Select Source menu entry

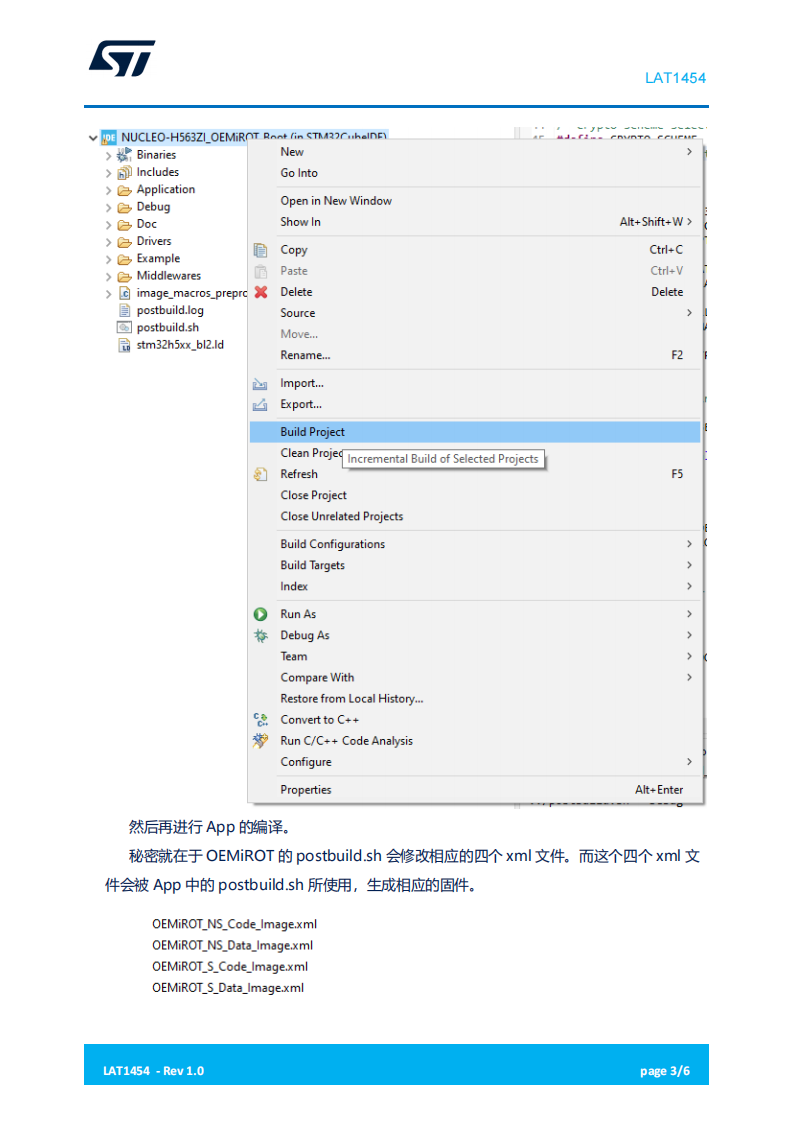475,313
